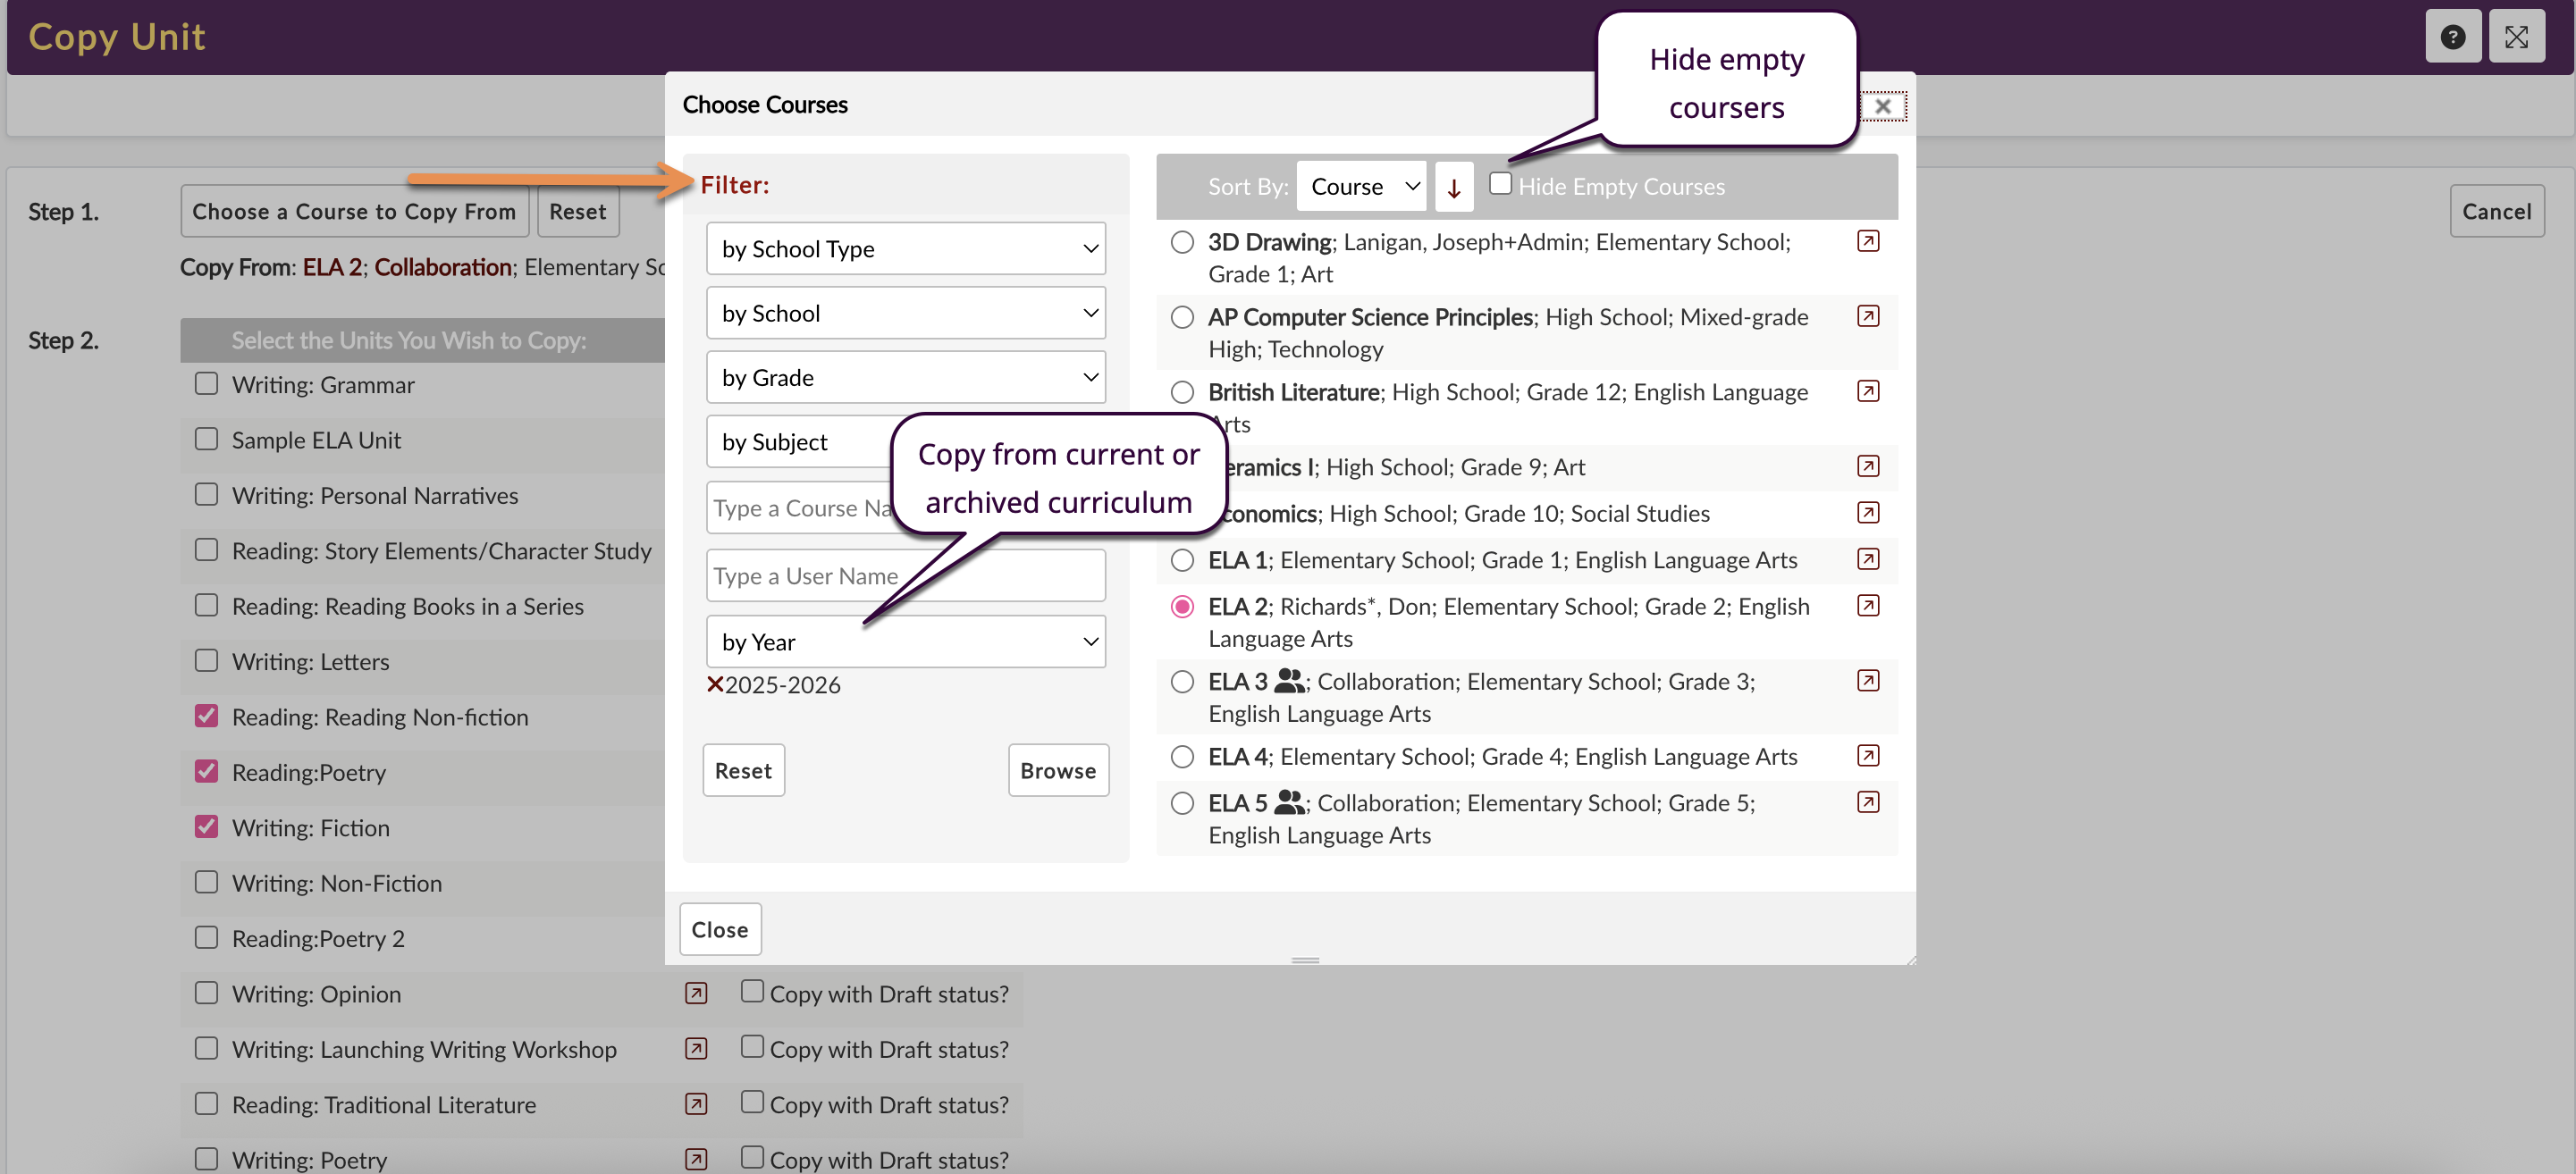Open the by Grade dropdown
Image resolution: width=2576 pixels, height=1174 pixels.
pos(905,377)
